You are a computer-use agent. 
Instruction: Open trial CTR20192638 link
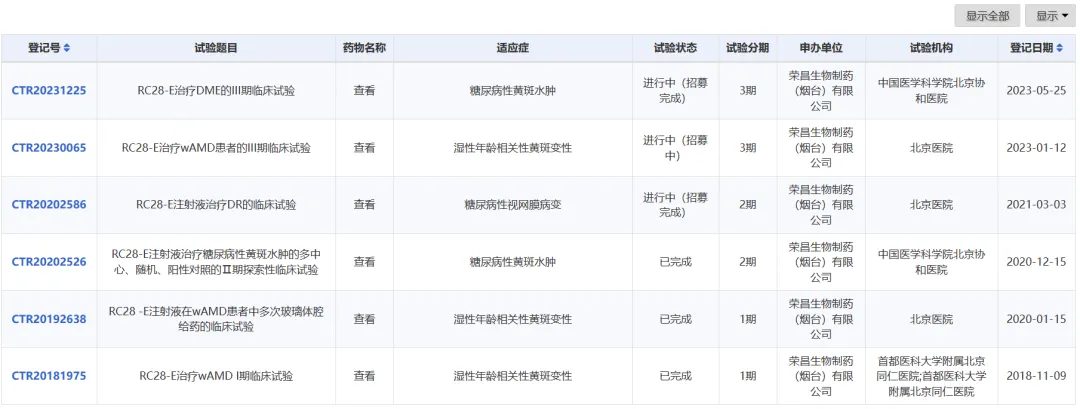49,319
